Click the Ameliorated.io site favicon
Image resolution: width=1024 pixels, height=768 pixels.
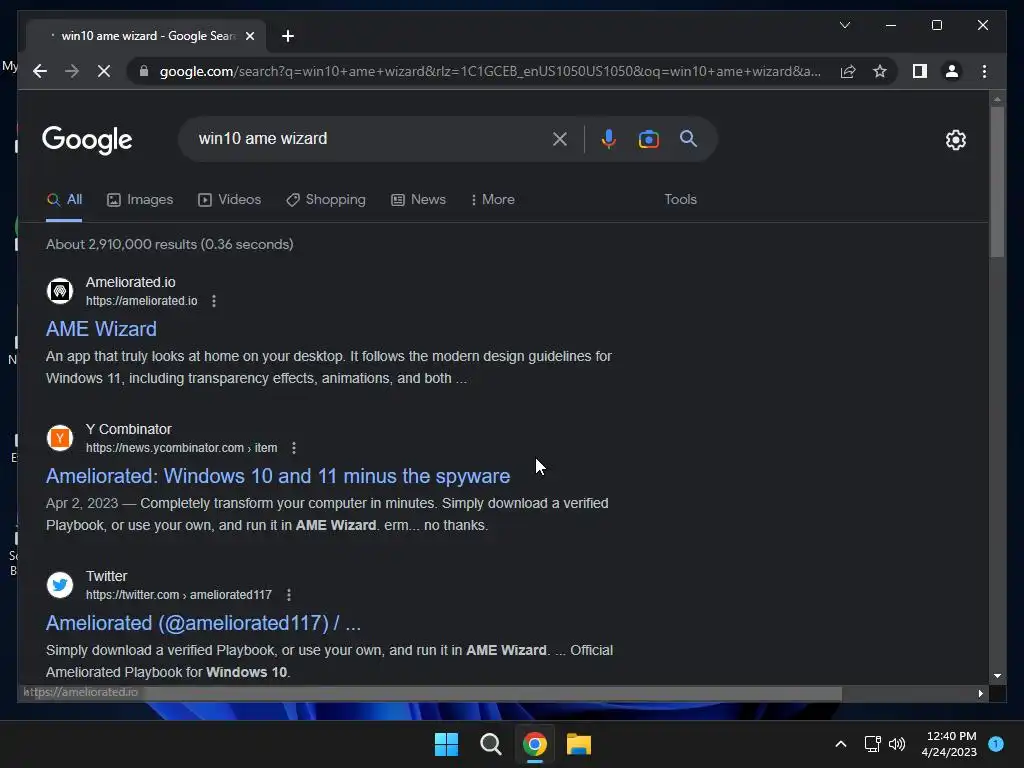pyautogui.click(x=59, y=291)
